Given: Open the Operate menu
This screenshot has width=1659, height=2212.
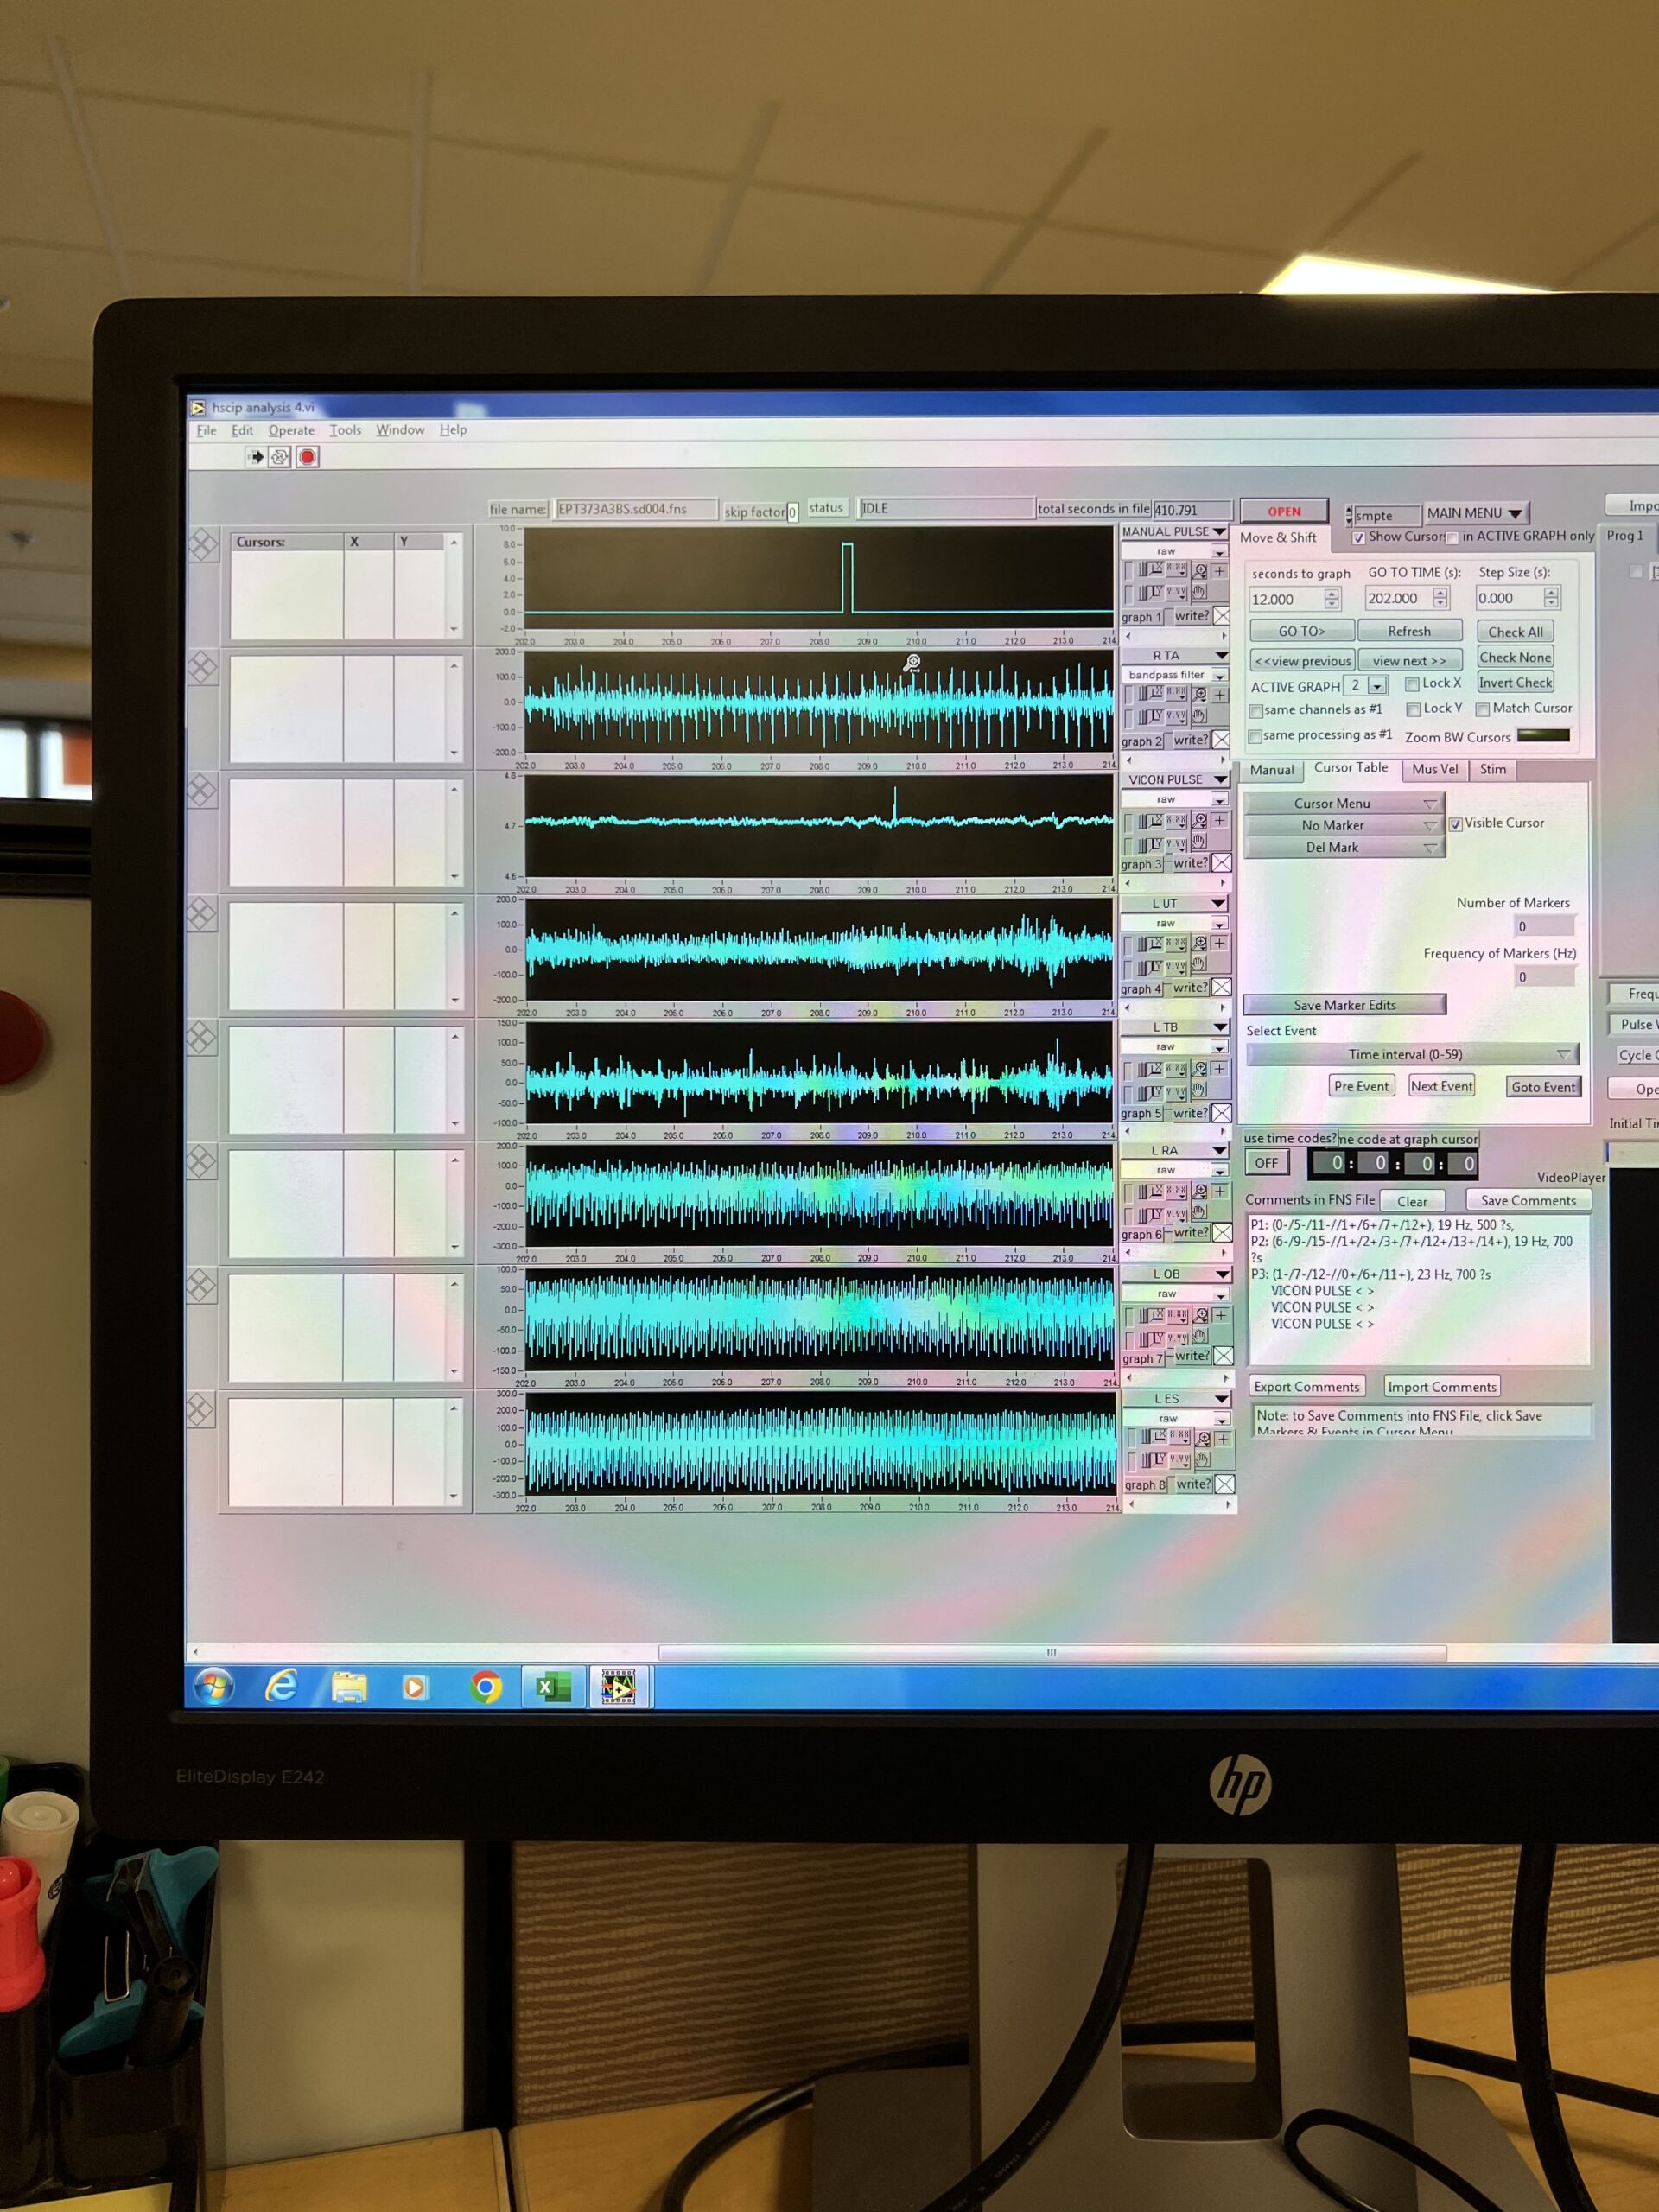Looking at the screenshot, I should click(291, 431).
